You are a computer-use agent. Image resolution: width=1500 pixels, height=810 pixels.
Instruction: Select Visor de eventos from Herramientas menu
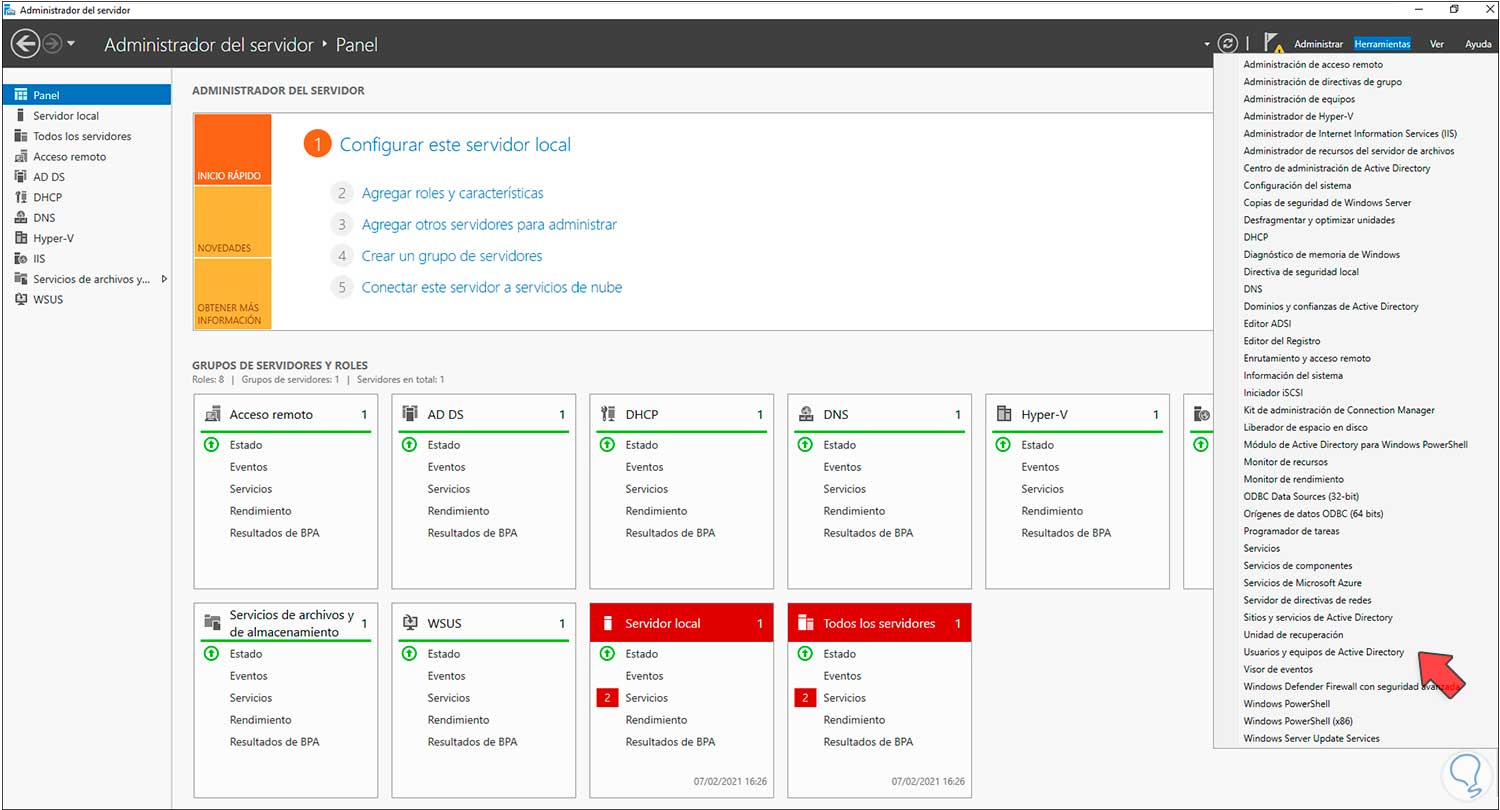(x=1278, y=669)
